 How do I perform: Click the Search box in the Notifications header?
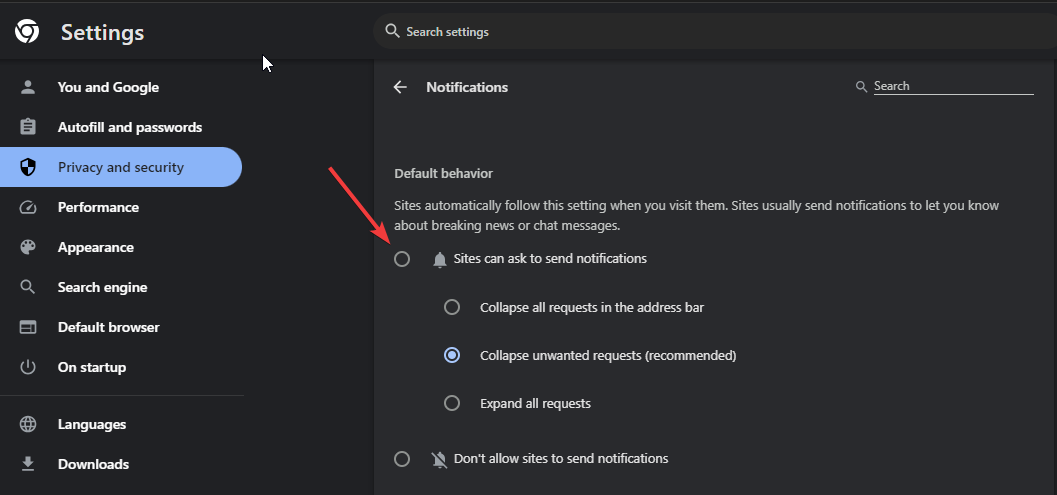pos(953,86)
